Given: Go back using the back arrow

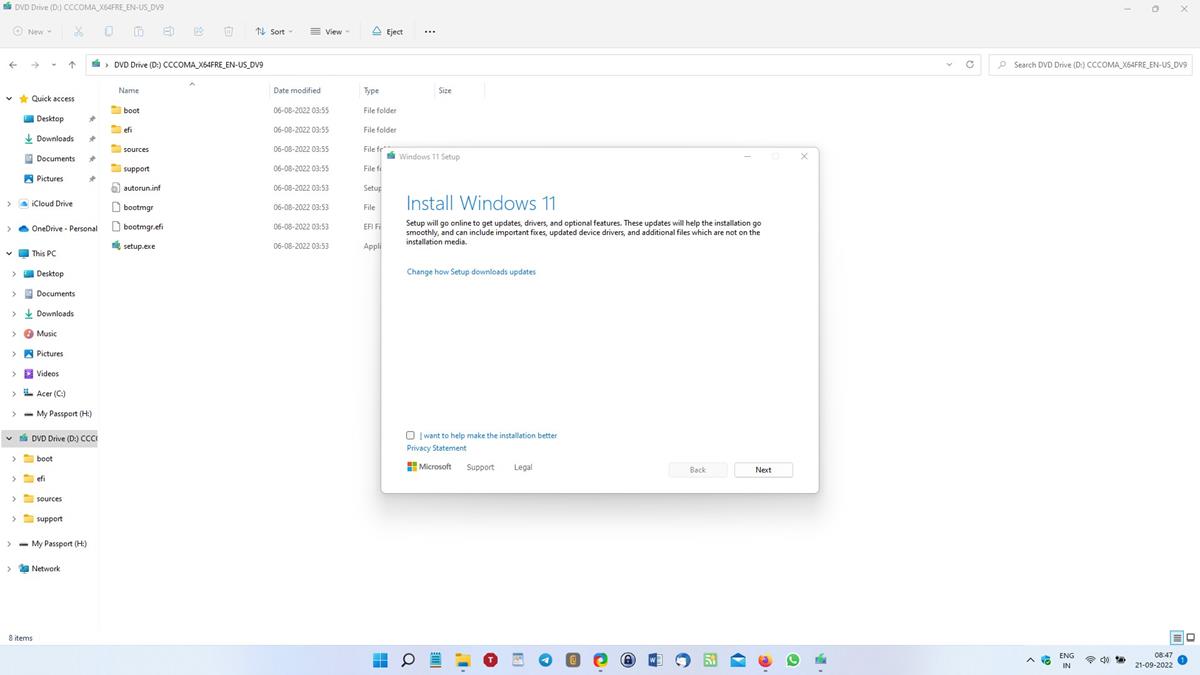Looking at the screenshot, I should tap(13, 64).
